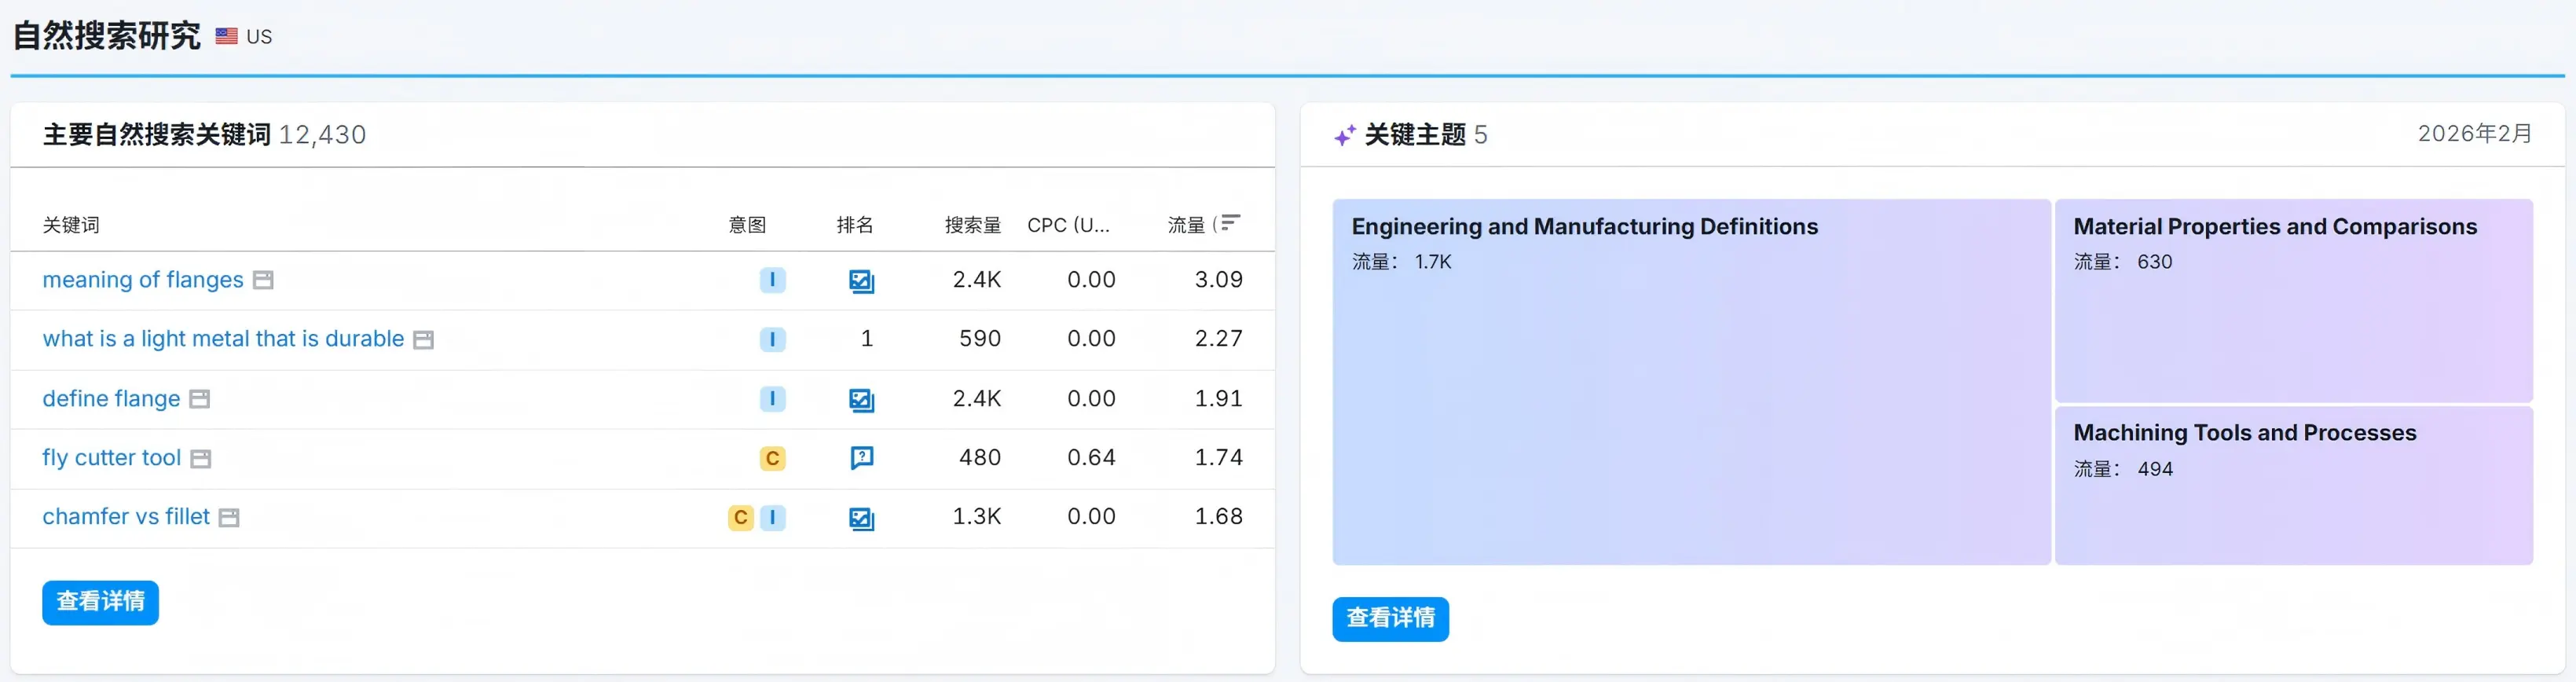Click commercial C badge for chamfer vs fillet

coord(741,517)
